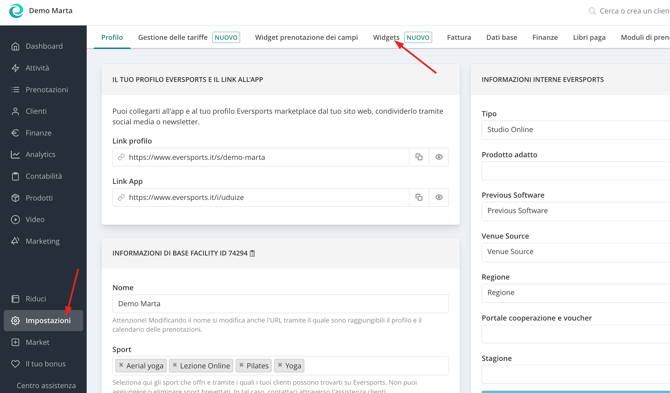Click the Eversports logo icon
Viewport: 670px width, 393px height.
[16, 11]
